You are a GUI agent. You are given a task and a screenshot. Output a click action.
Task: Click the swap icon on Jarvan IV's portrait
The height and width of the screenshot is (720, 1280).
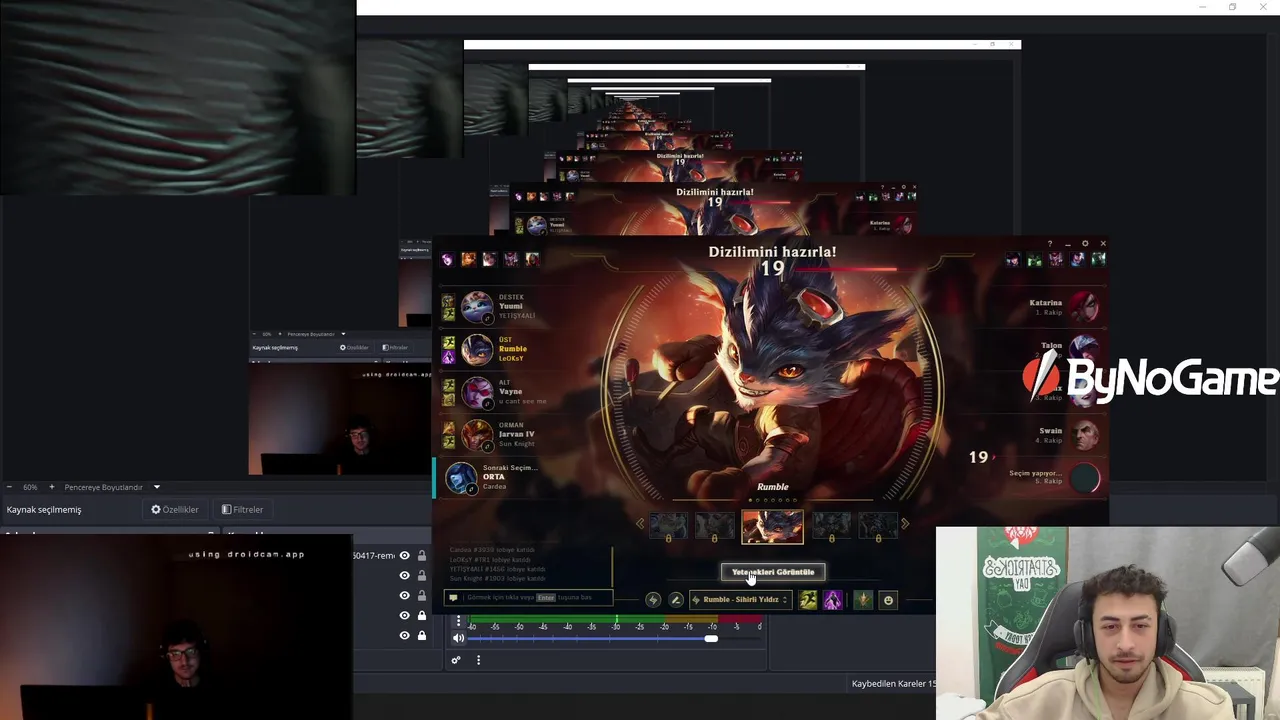tap(488, 446)
